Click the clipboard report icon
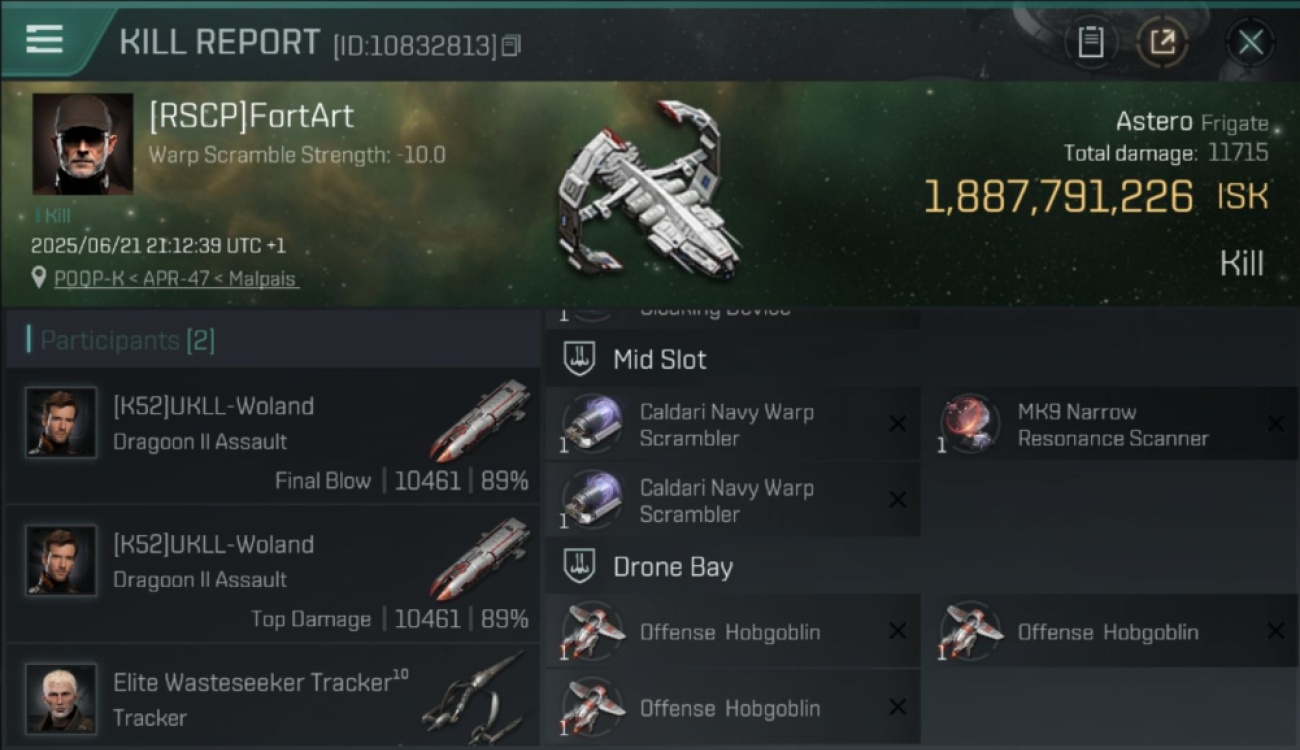The height and width of the screenshot is (750, 1300). (x=1090, y=42)
